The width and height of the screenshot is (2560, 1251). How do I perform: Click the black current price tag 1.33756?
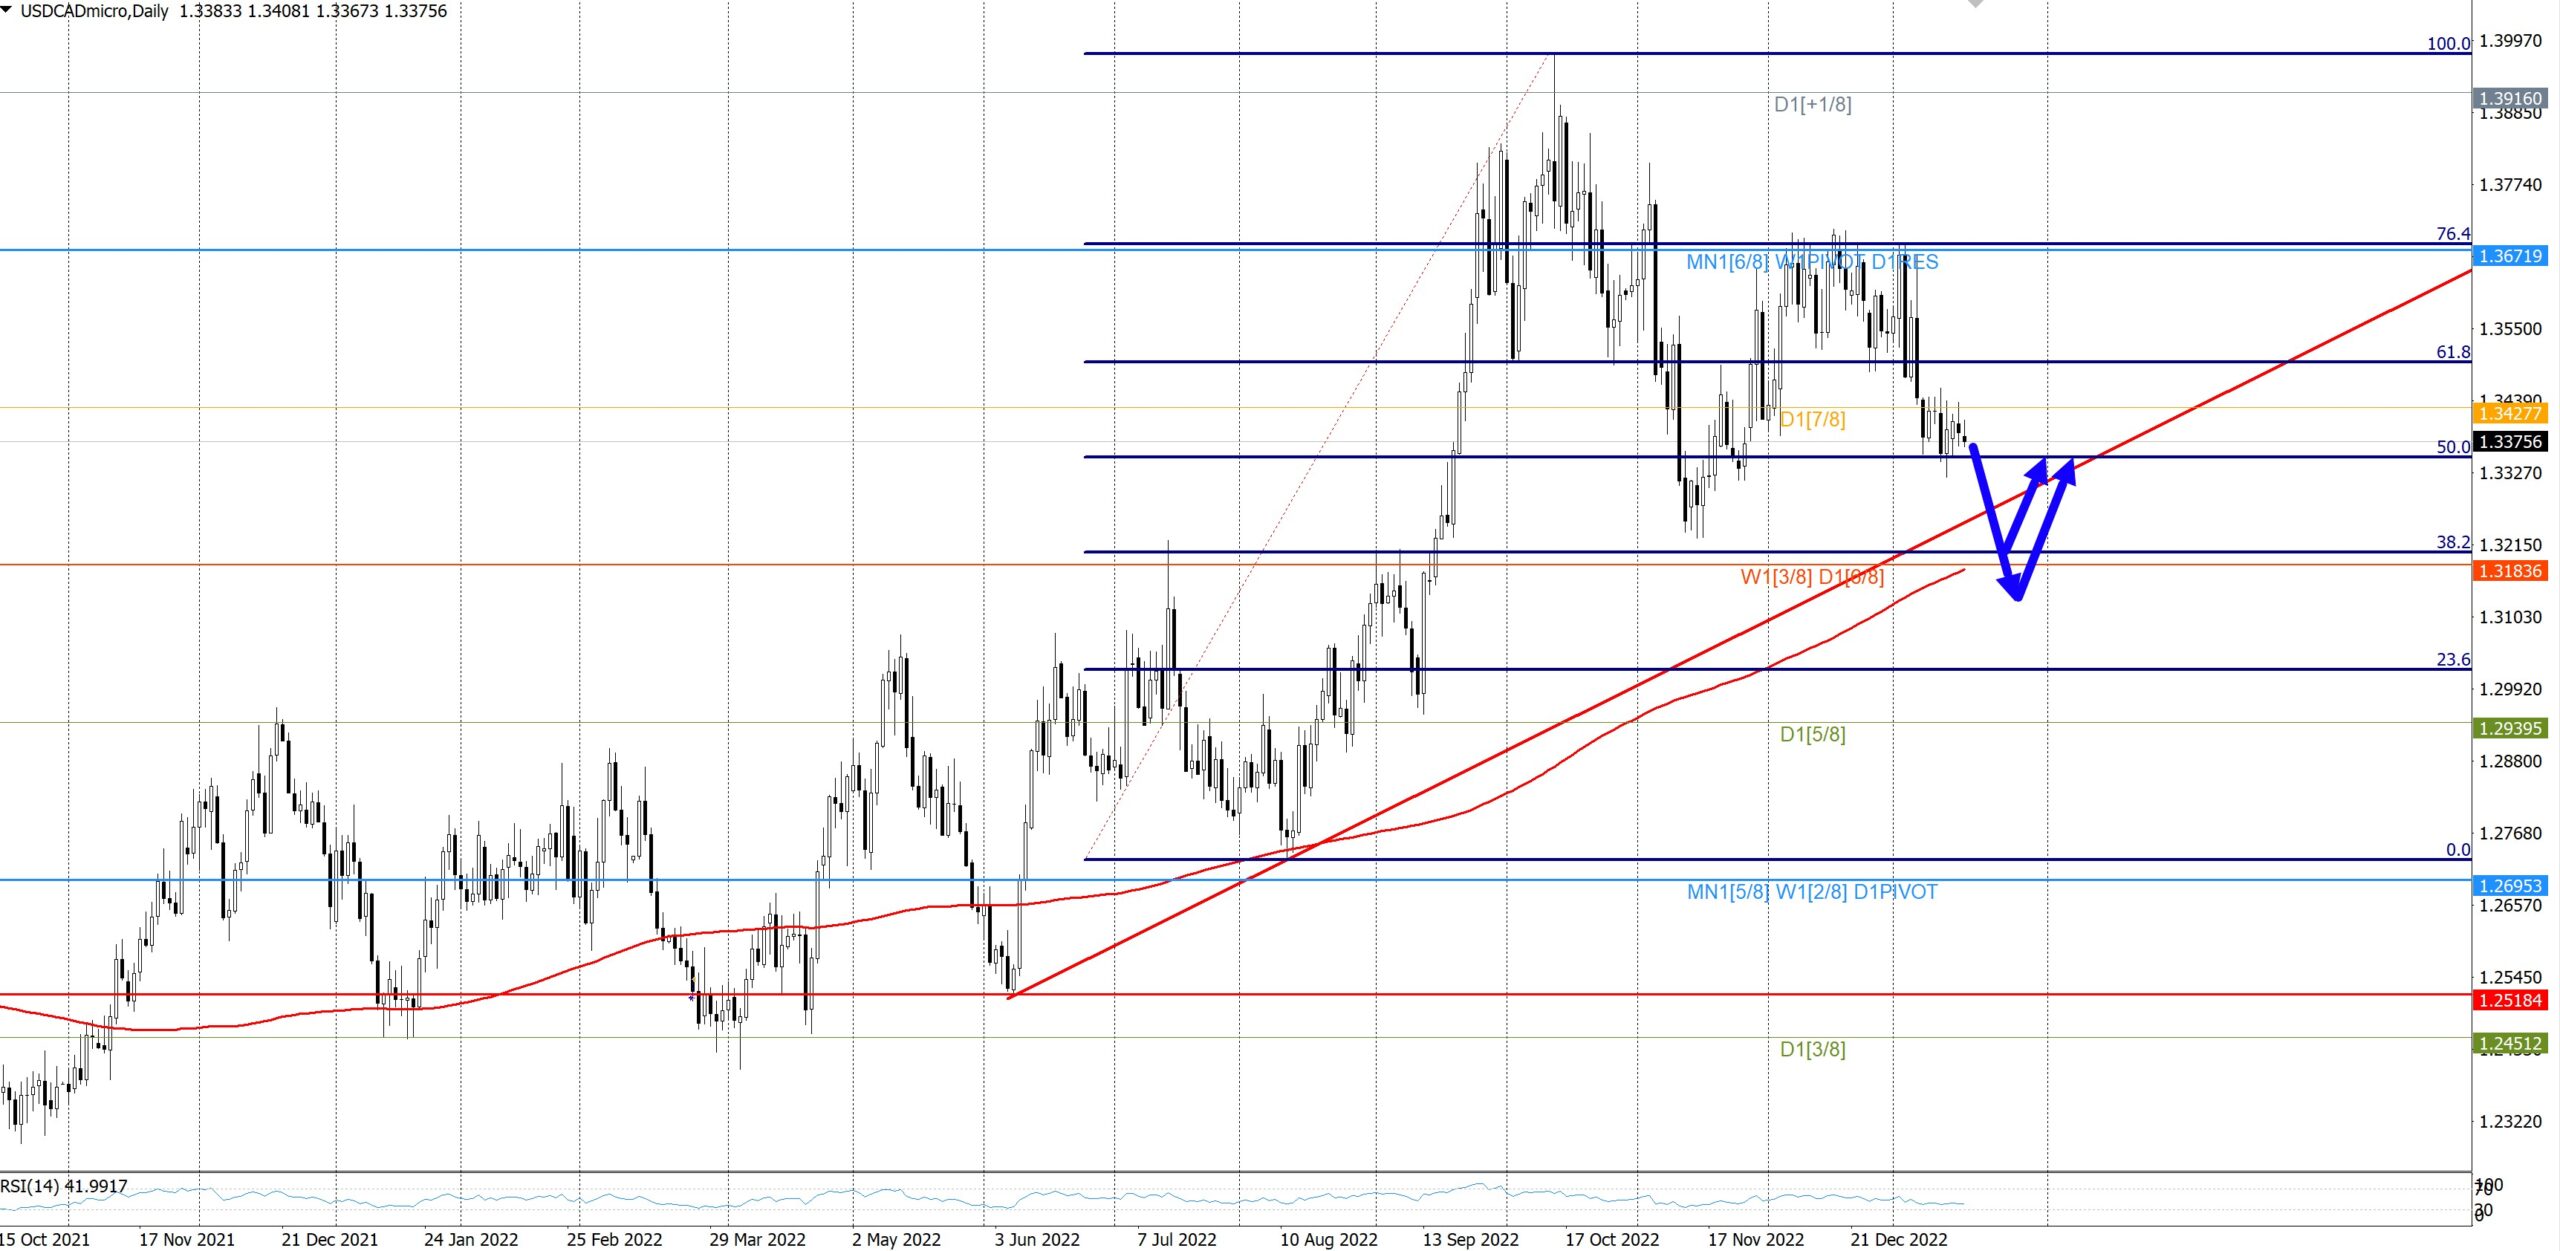pos(2510,442)
